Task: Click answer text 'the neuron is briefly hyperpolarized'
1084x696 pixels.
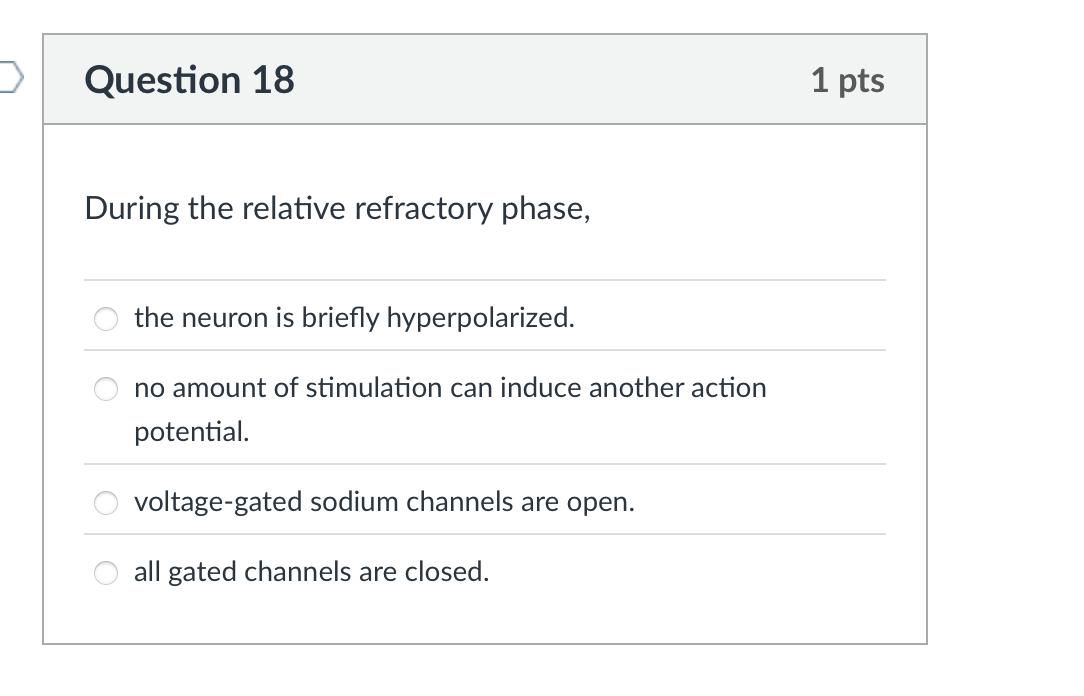Action: (x=354, y=317)
